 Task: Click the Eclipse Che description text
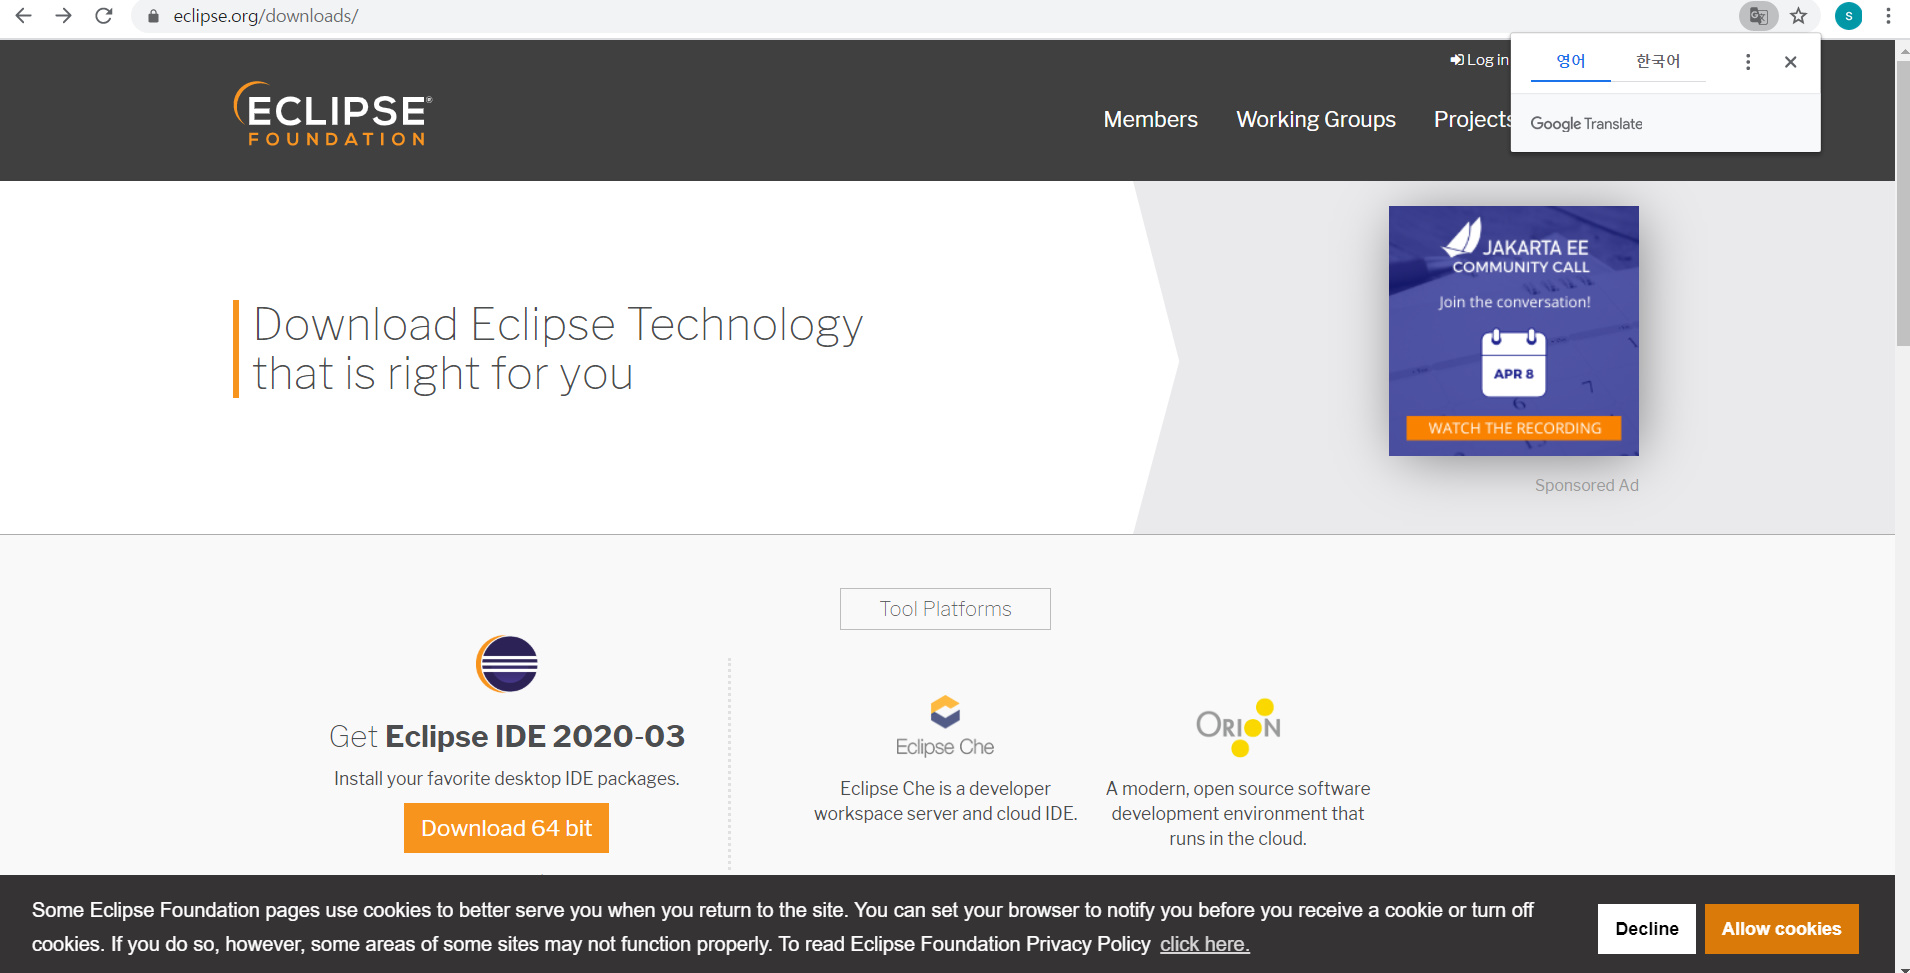point(945,801)
